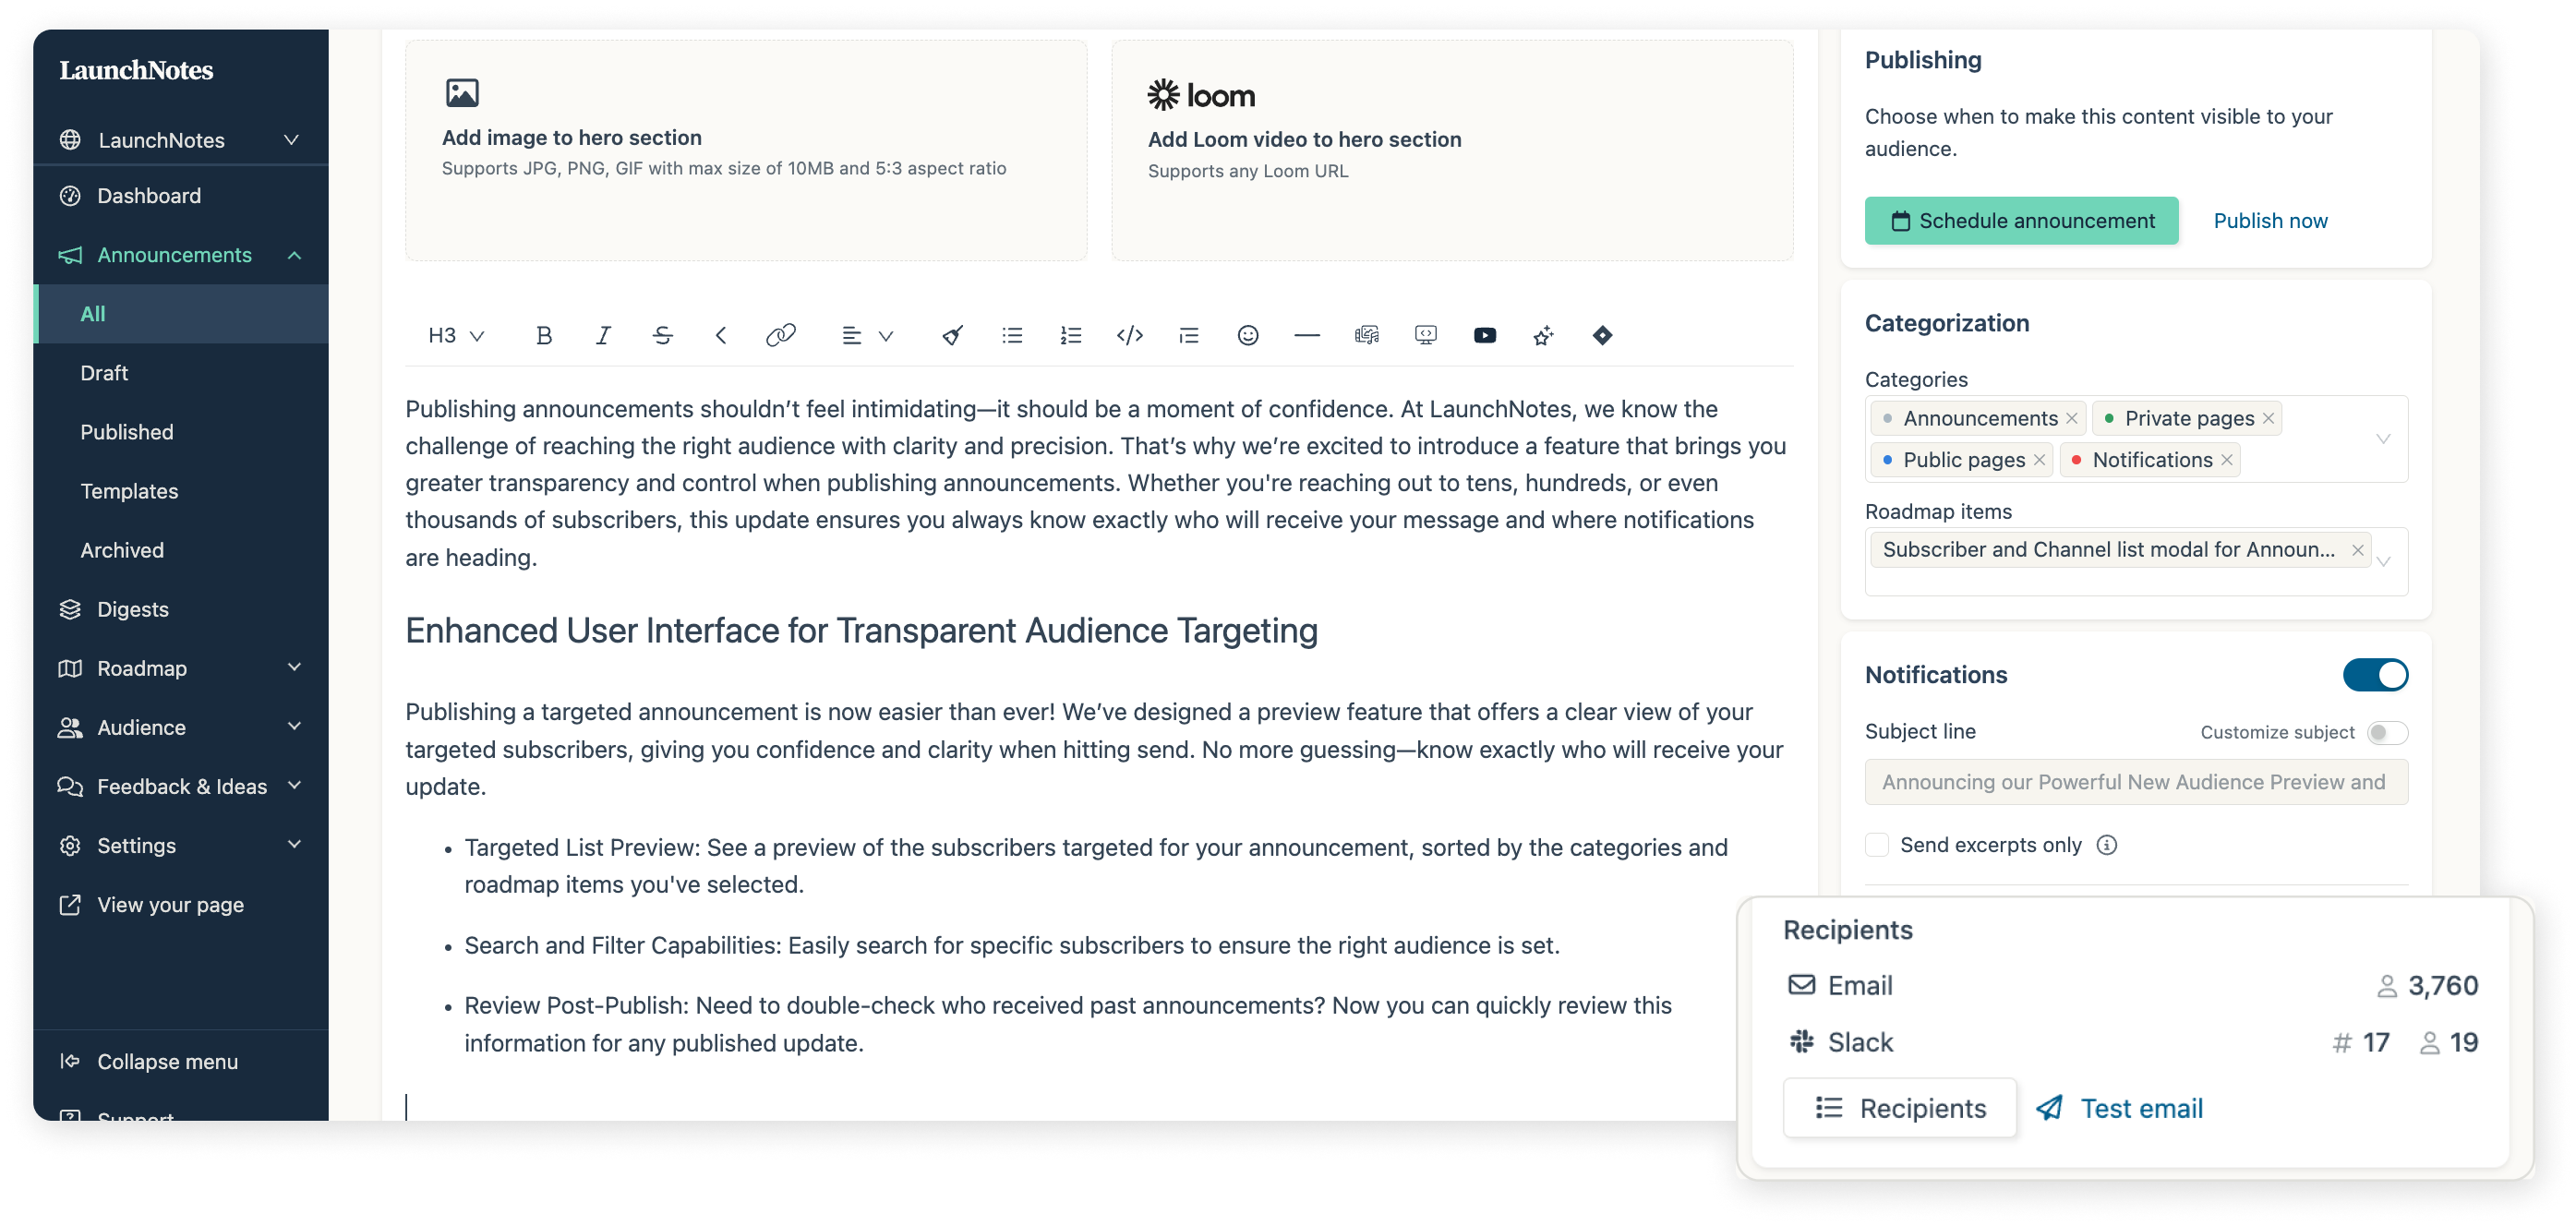Enable the Customize subject switch
2576x1226 pixels.
pos(2387,732)
